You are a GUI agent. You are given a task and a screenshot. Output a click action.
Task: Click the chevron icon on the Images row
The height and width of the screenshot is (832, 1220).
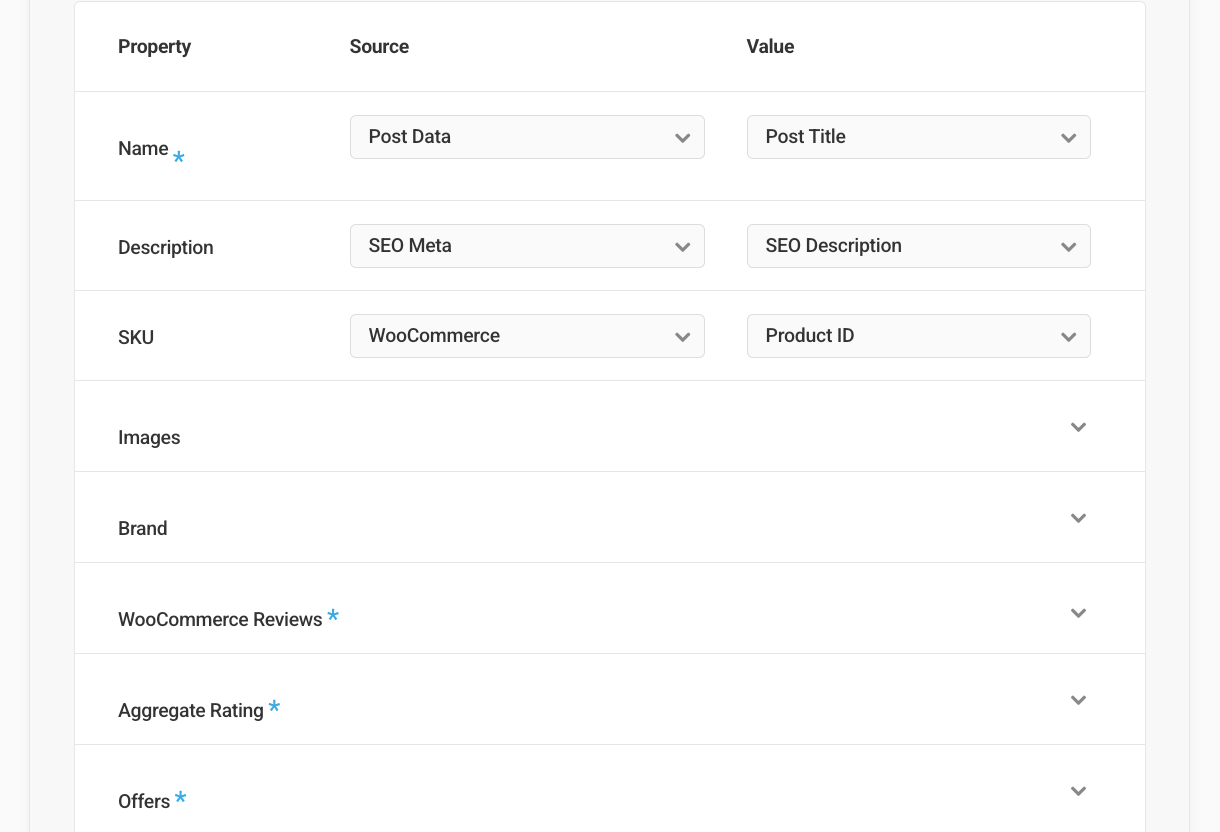click(1078, 427)
